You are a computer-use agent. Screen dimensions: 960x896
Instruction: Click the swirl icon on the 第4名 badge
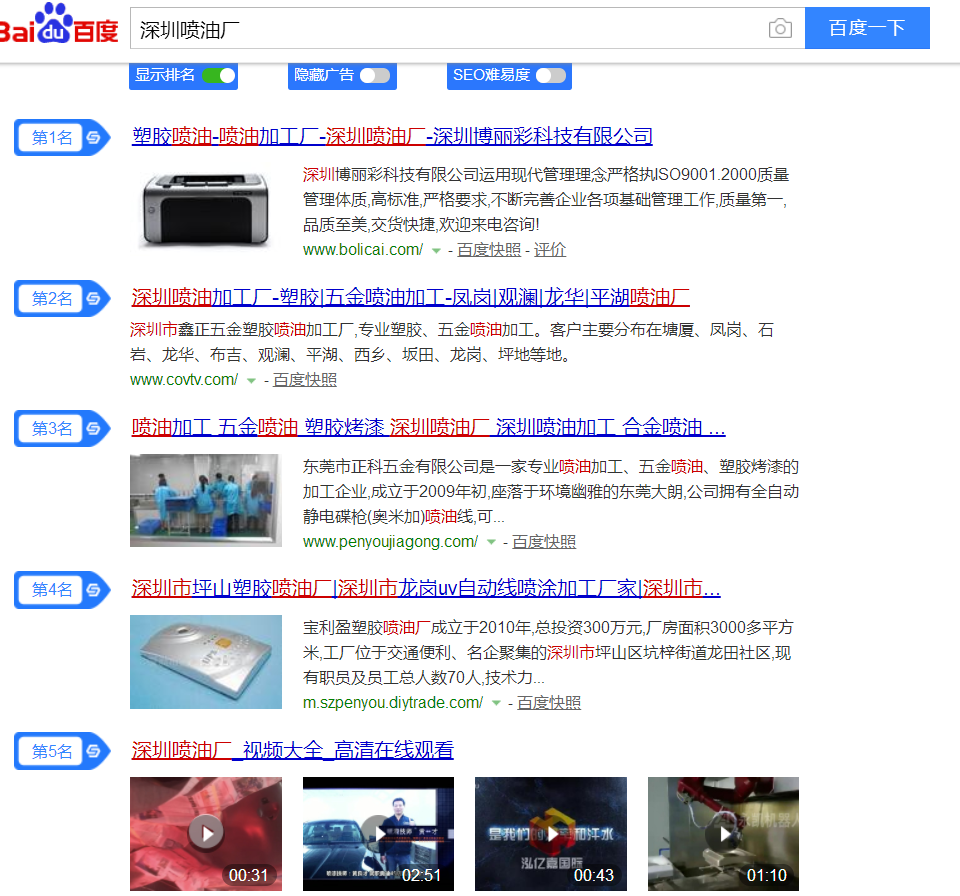click(93, 589)
